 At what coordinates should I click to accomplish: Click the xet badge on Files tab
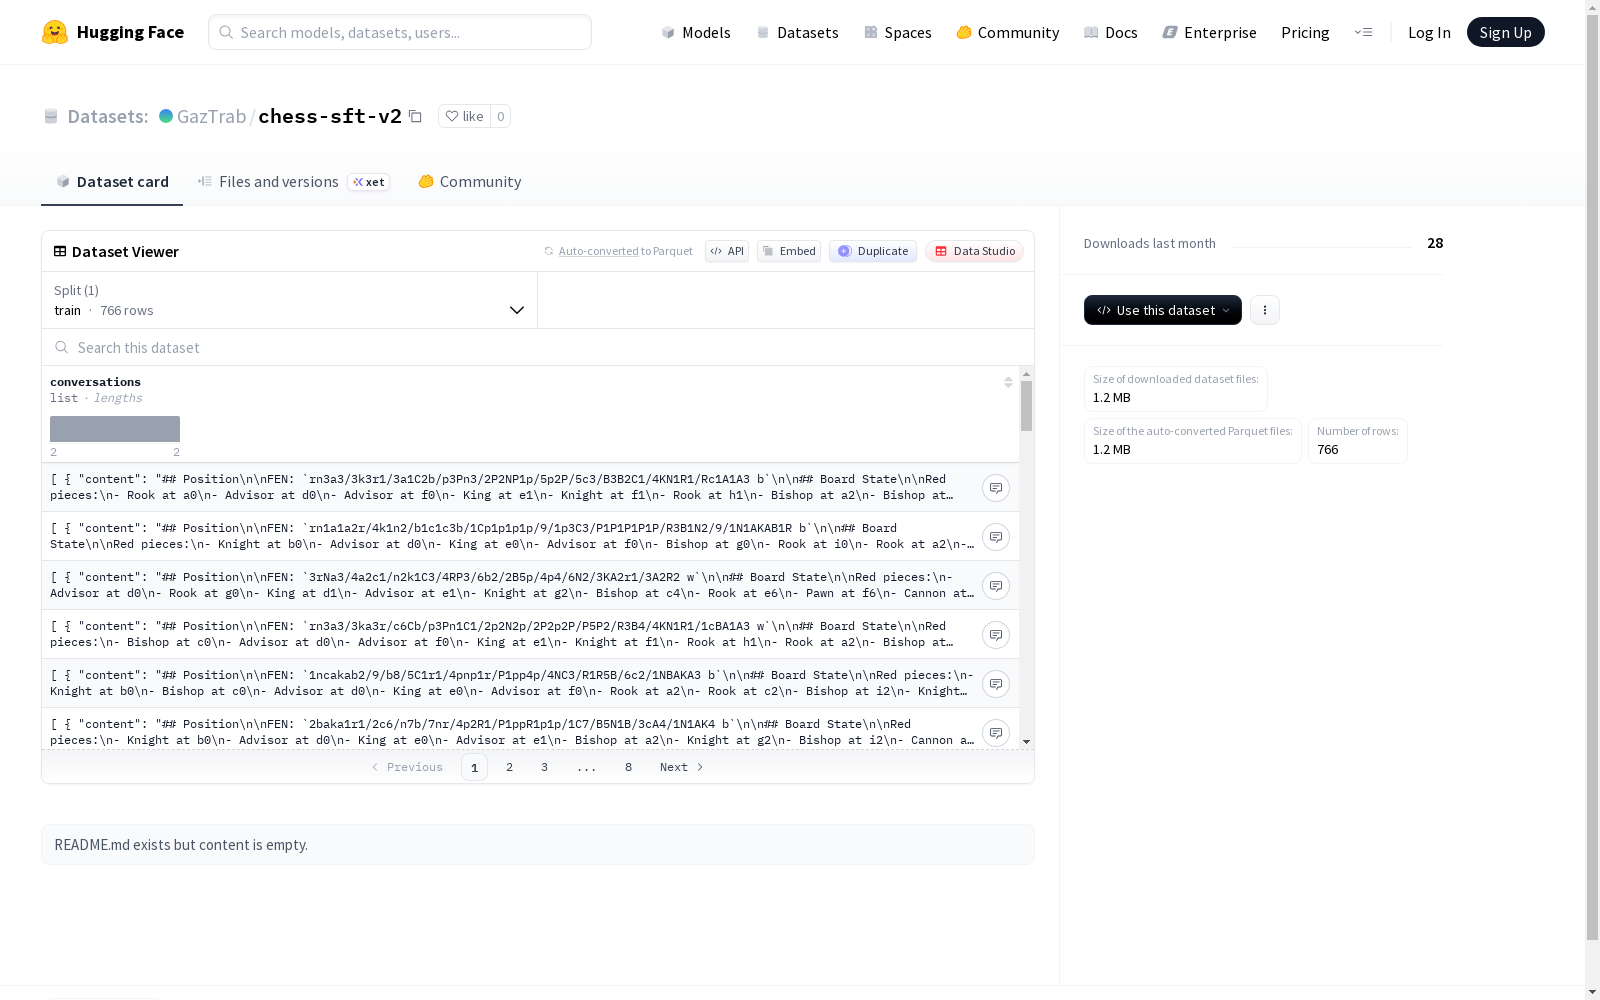click(369, 182)
